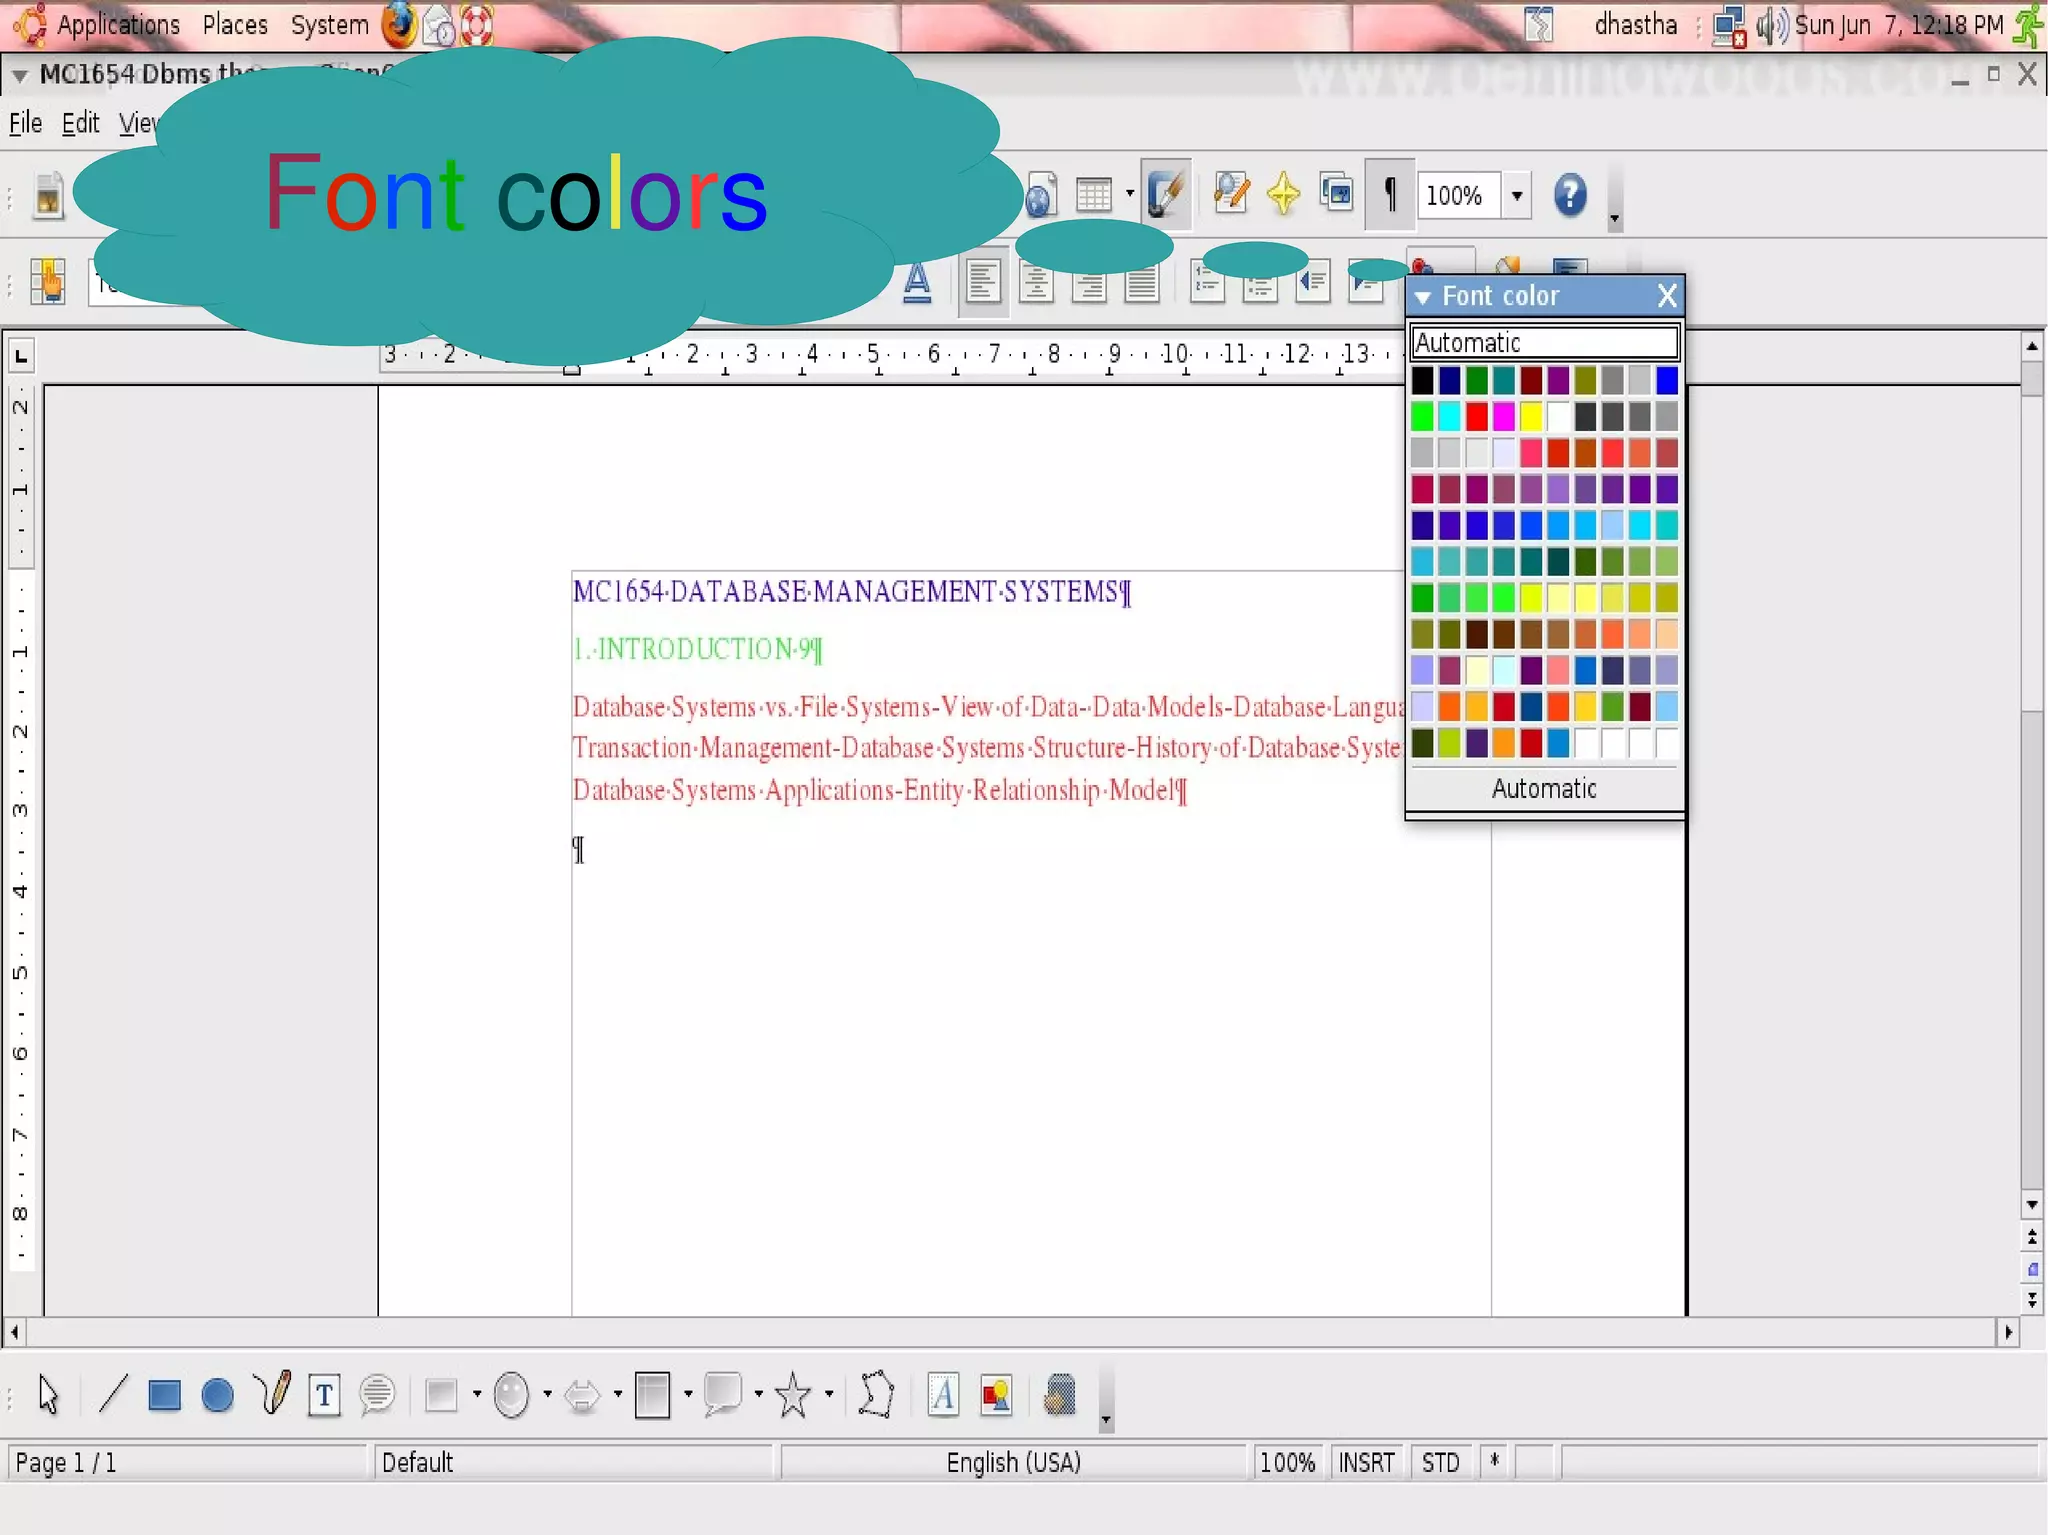The height and width of the screenshot is (1535, 2048).
Task: Pick the yellow swatch in second palette row
Action: (x=1531, y=416)
